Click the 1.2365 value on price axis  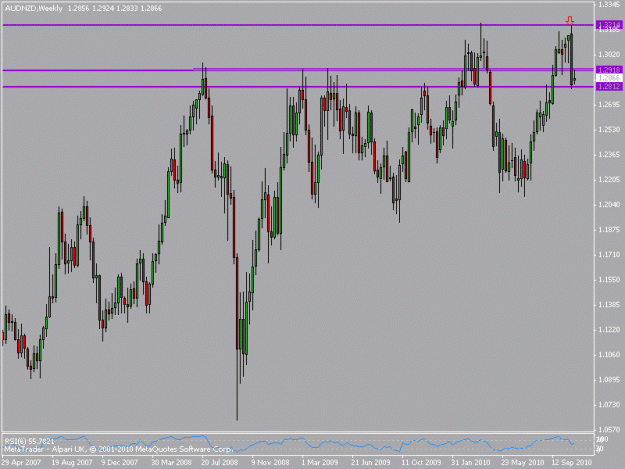[x=609, y=155]
